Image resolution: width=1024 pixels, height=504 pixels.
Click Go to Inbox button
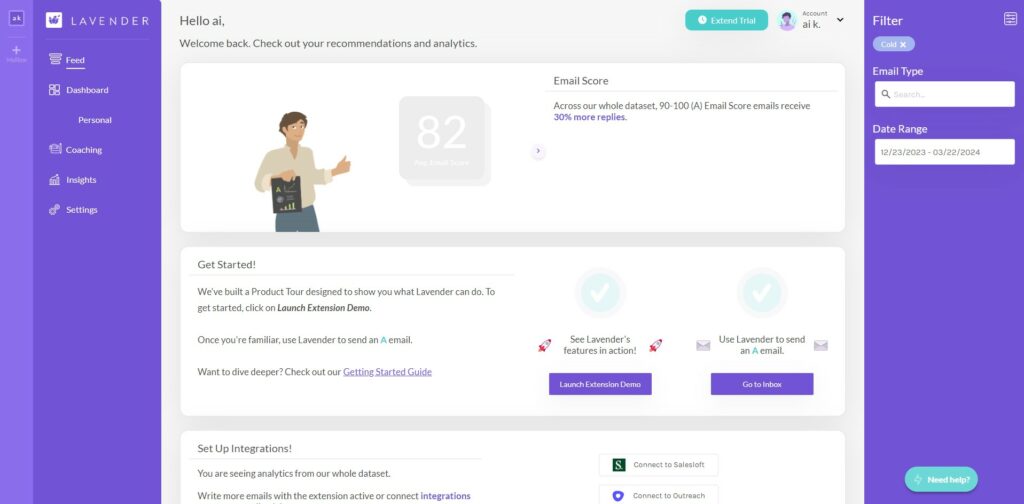[762, 384]
